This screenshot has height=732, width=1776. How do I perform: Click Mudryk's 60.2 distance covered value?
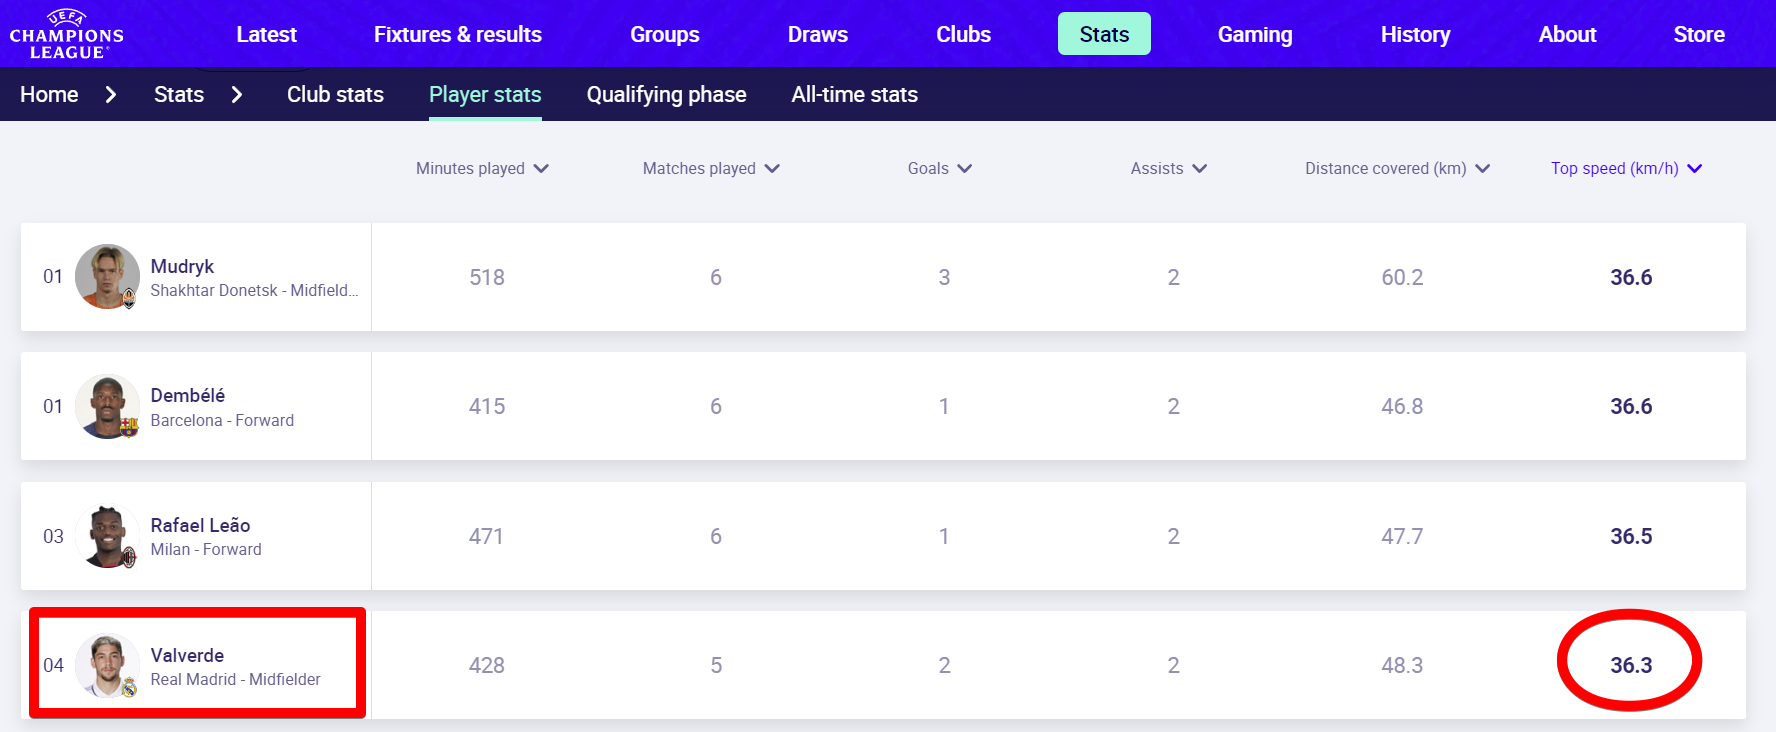click(1402, 277)
